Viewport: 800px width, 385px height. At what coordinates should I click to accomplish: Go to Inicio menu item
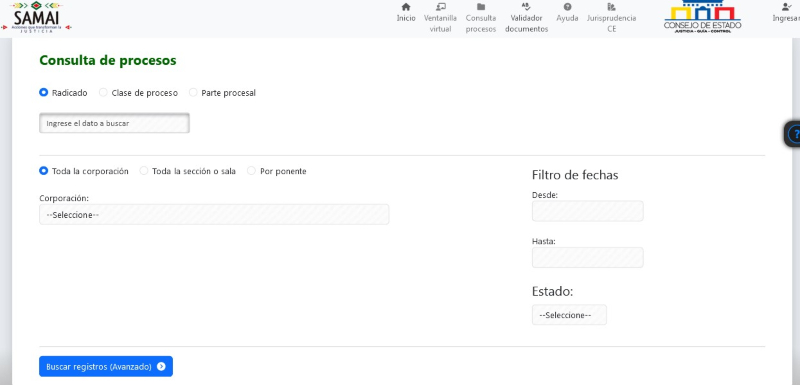coord(406,18)
